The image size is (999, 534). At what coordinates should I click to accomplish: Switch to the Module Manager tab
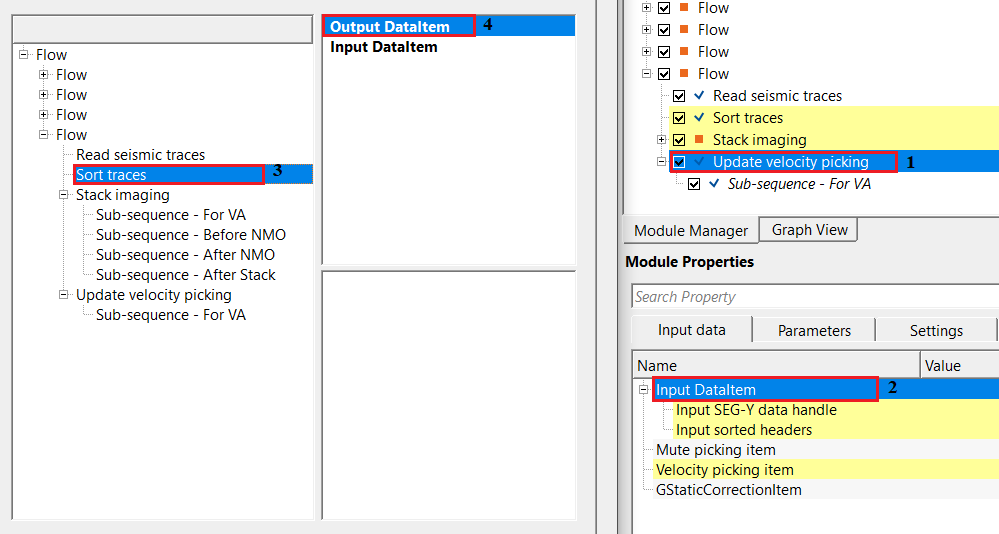(691, 230)
